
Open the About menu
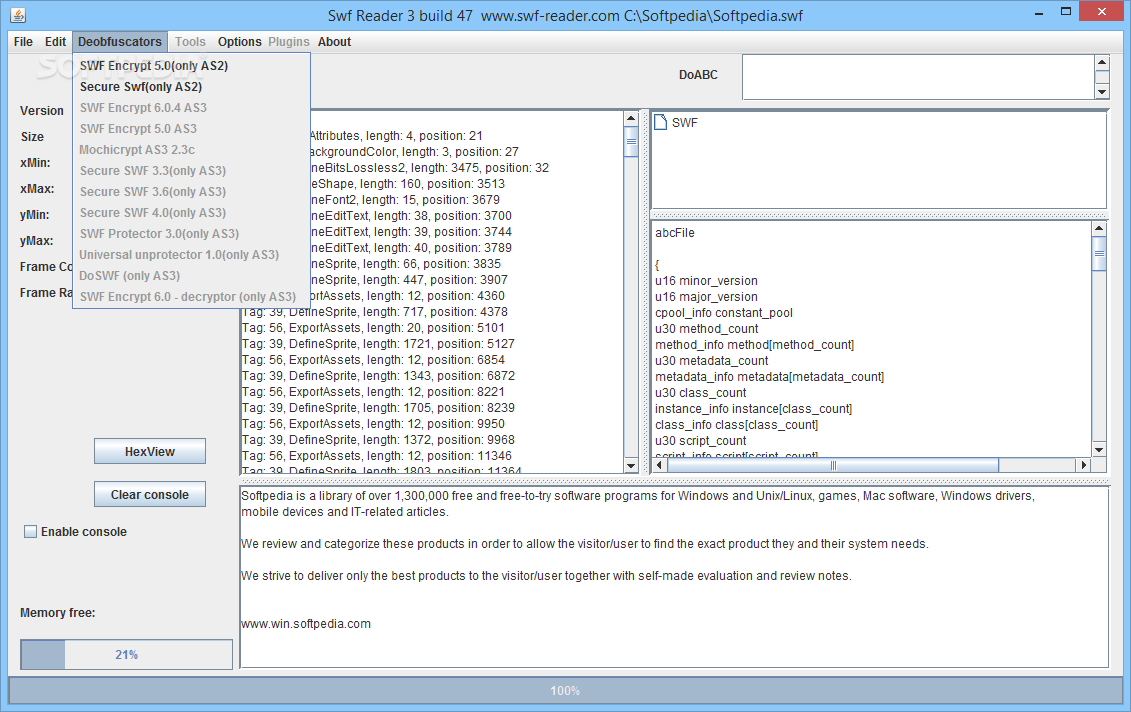(x=335, y=42)
